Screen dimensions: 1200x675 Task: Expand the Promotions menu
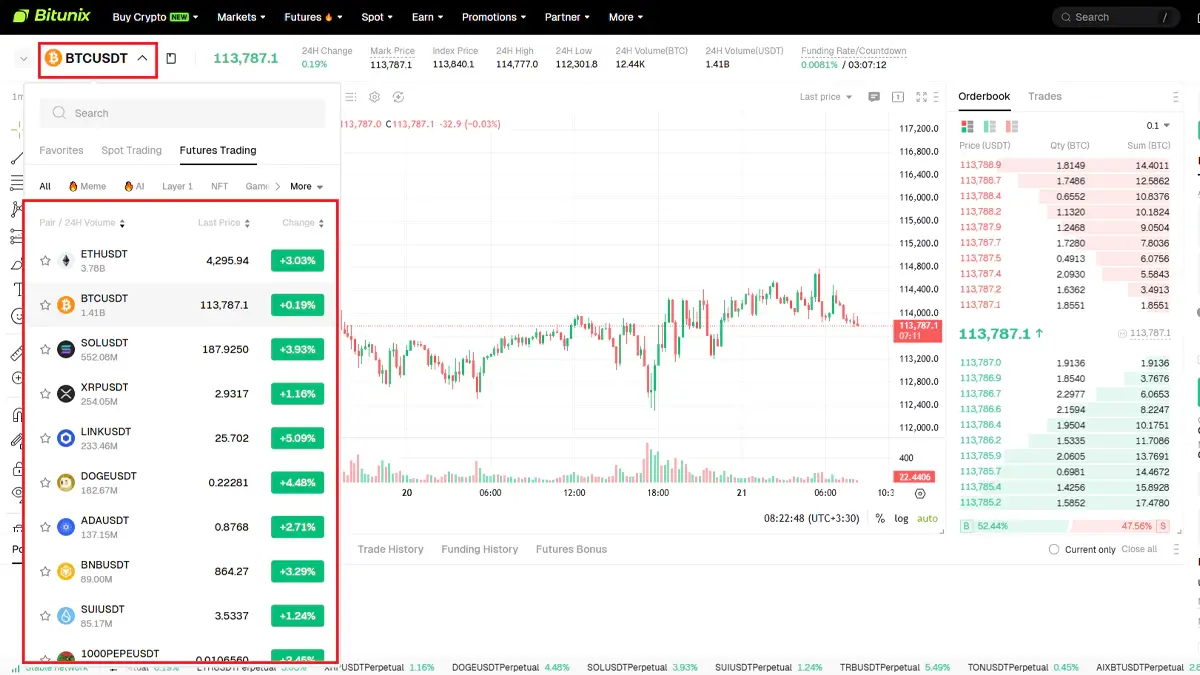(x=494, y=17)
